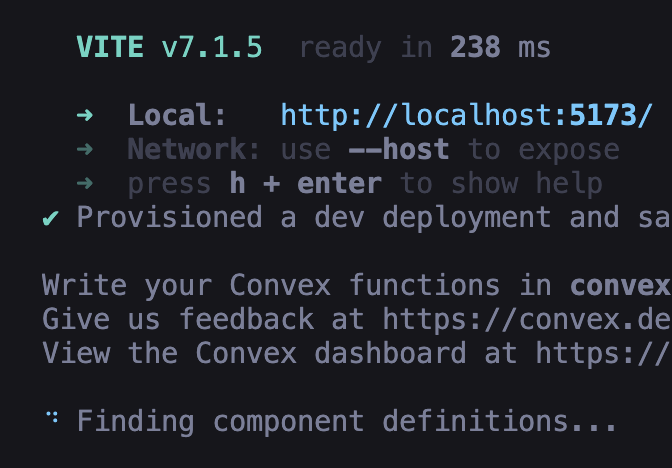672x468 pixels.
Task: Click the arrow beside 'Network:'
Action: (x=85, y=149)
